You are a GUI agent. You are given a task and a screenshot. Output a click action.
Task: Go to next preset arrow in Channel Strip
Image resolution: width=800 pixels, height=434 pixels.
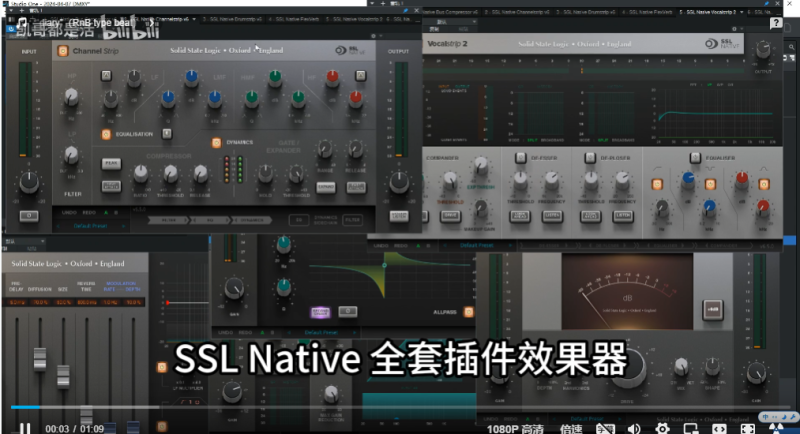point(123,226)
